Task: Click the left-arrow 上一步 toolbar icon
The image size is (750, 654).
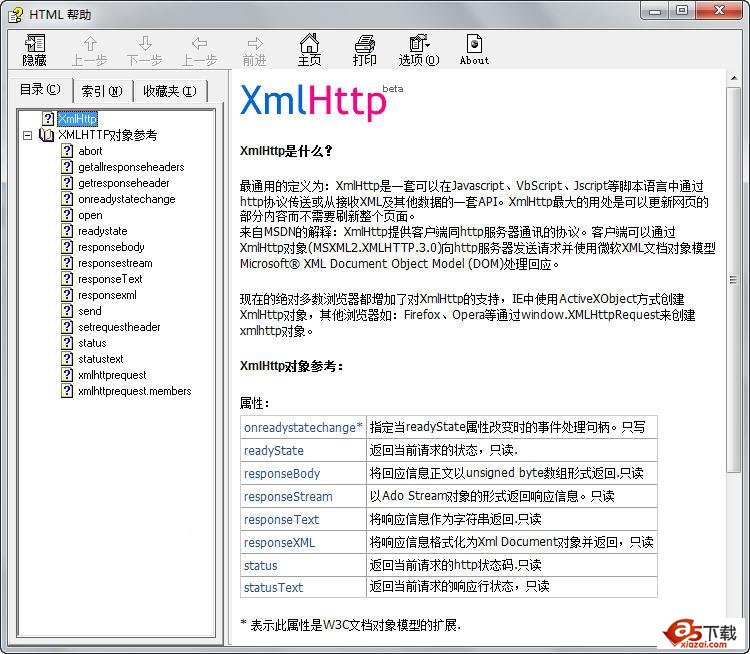Action: (199, 50)
